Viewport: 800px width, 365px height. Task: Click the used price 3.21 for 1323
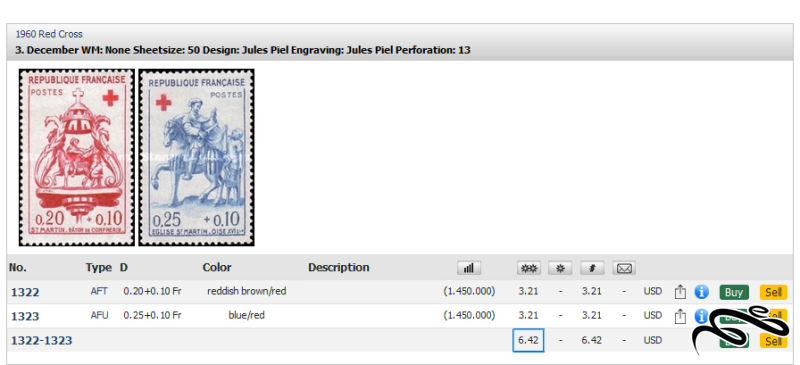tap(591, 315)
